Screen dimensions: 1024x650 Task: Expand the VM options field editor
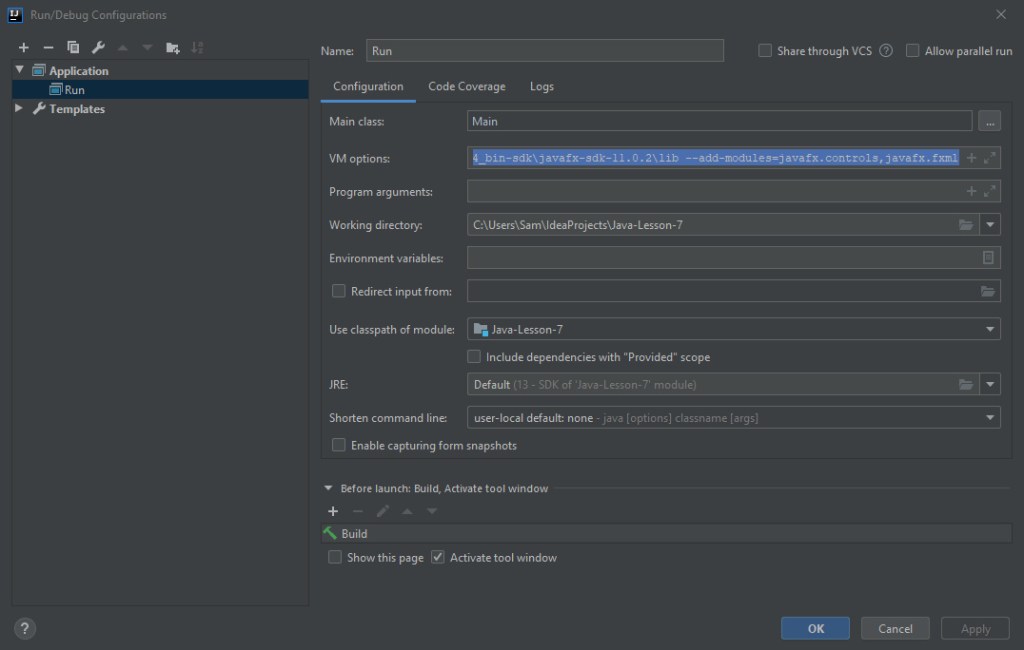point(989,158)
